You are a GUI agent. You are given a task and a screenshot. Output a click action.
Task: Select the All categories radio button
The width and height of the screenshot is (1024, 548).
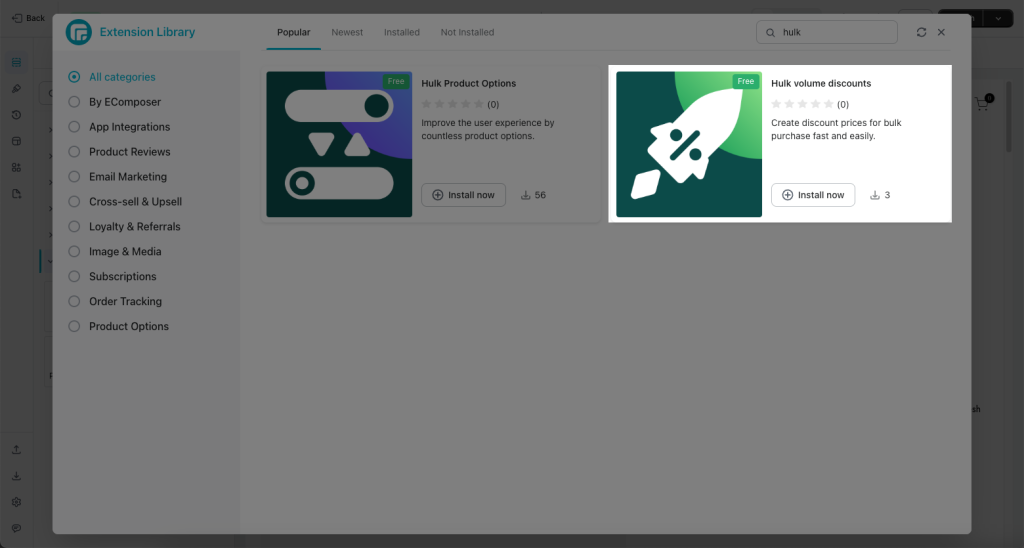pos(74,77)
